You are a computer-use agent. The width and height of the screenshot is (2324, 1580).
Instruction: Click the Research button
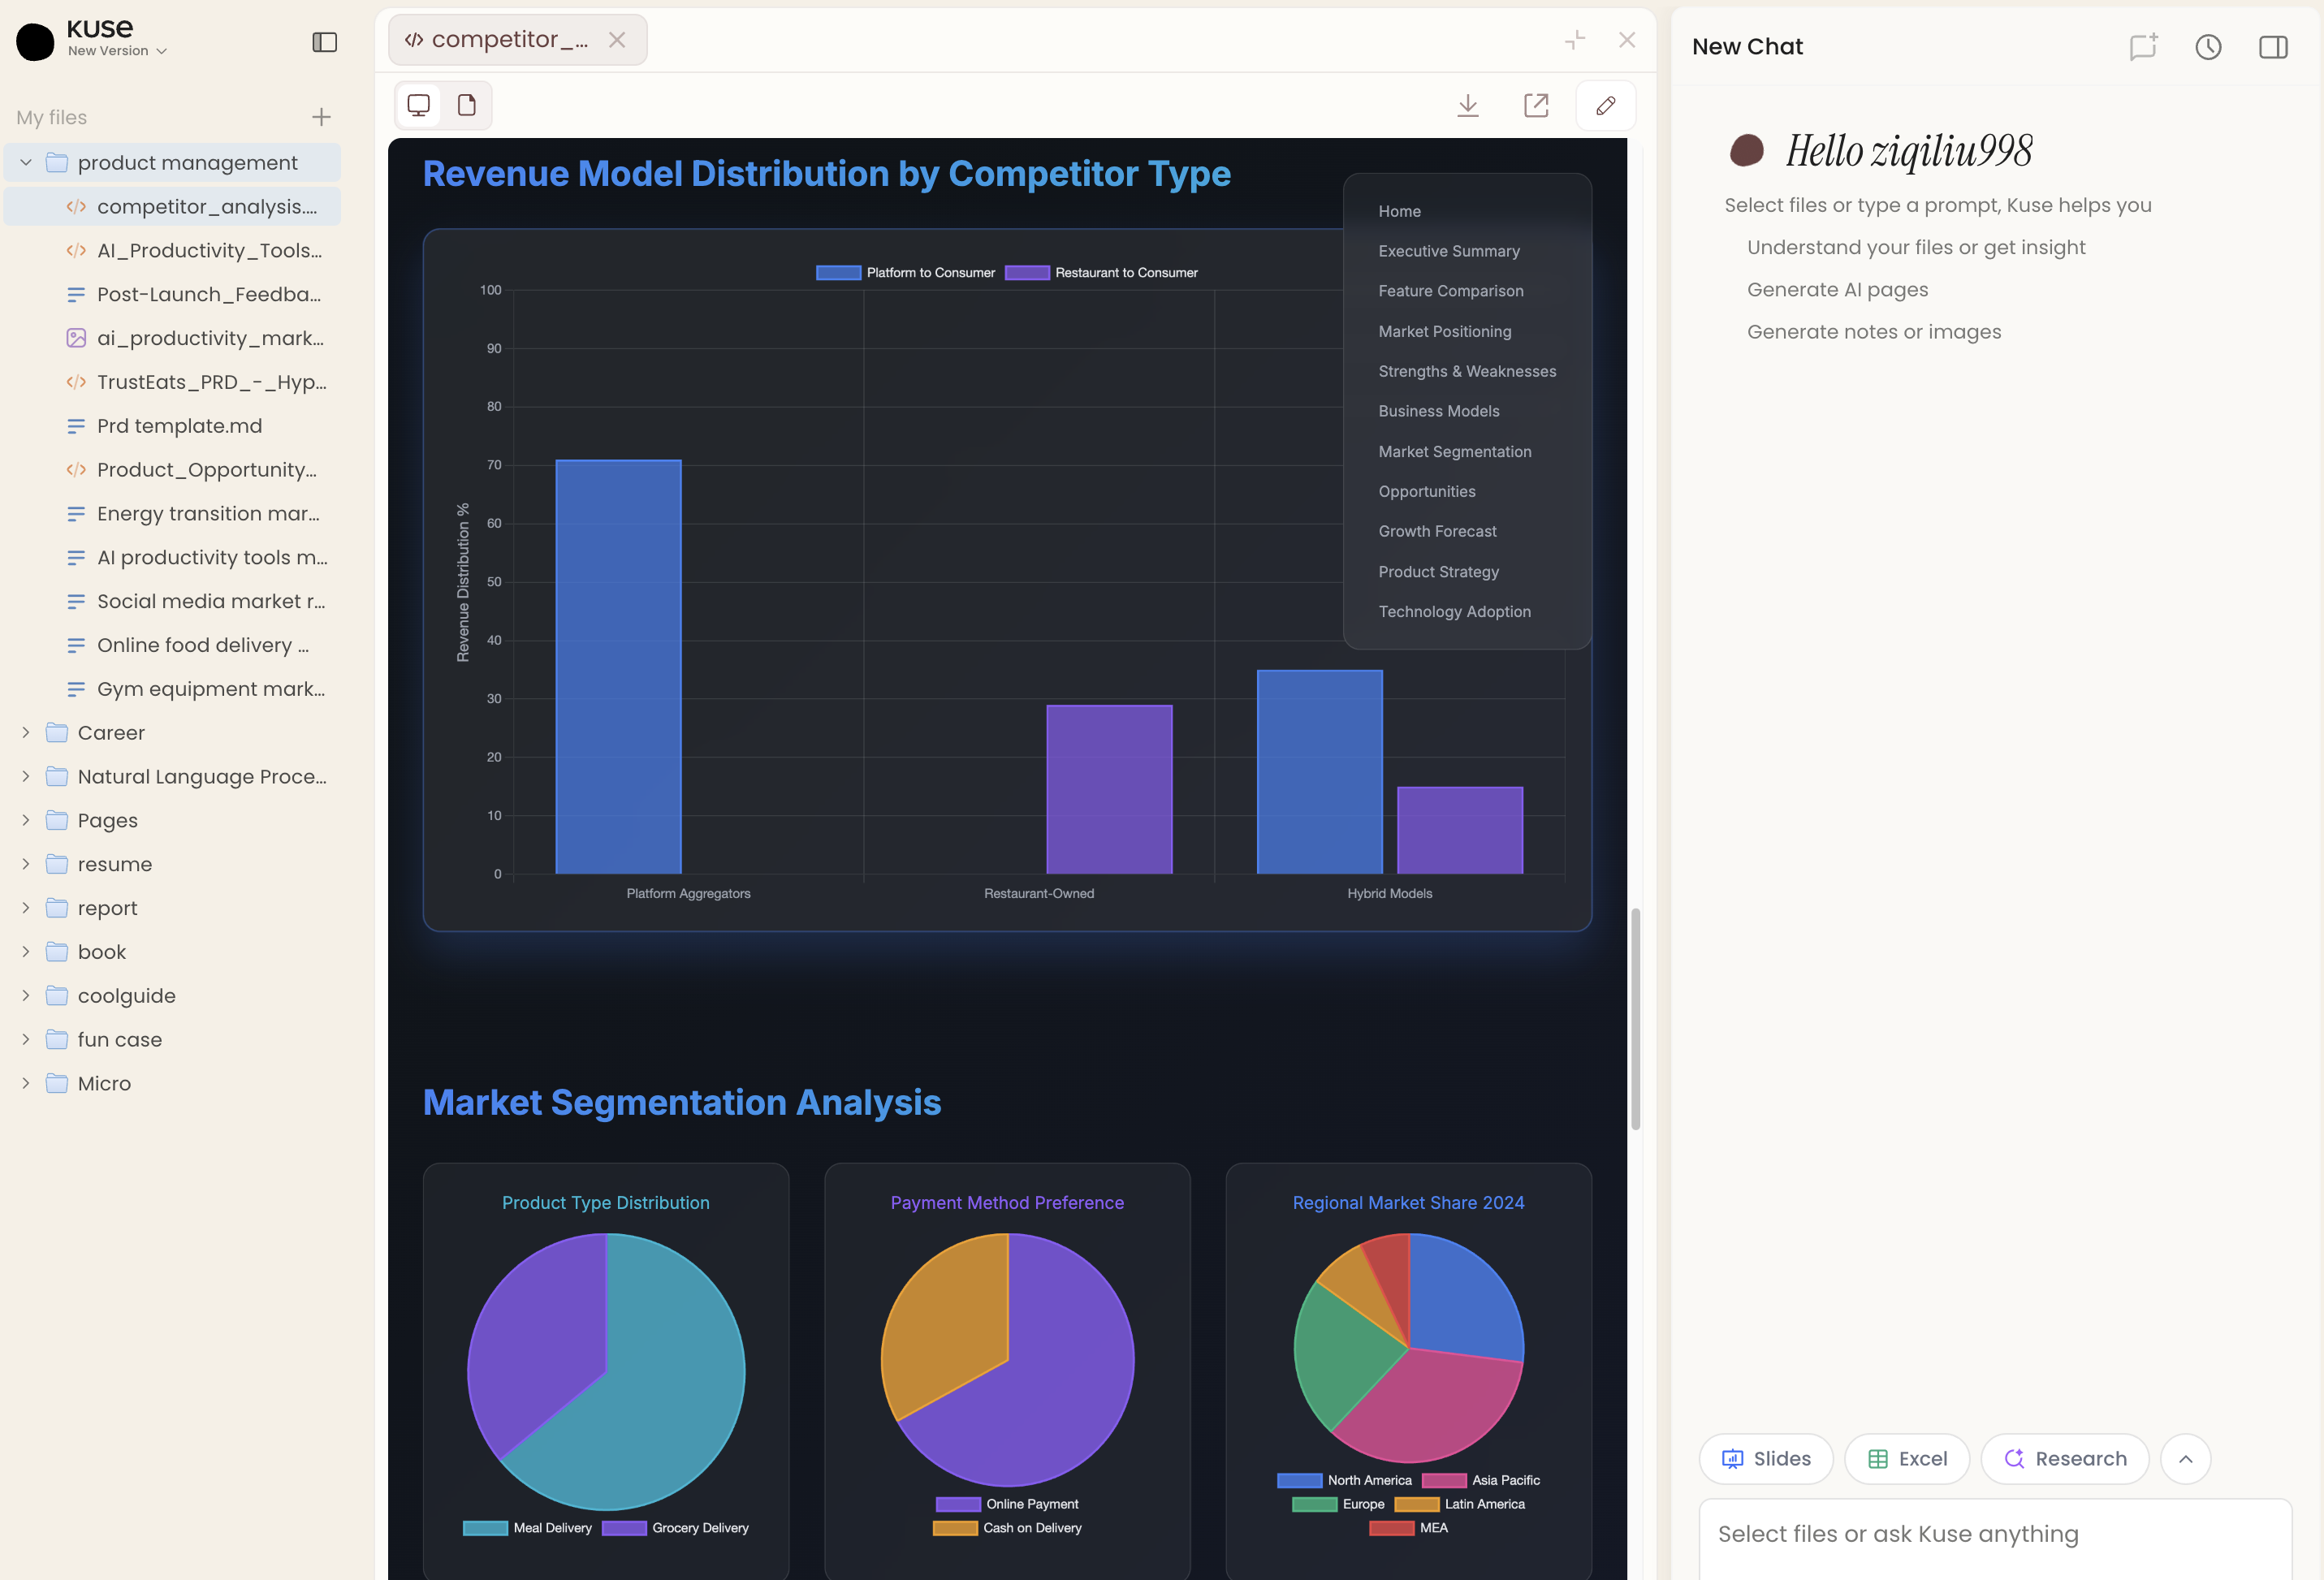click(x=2064, y=1458)
